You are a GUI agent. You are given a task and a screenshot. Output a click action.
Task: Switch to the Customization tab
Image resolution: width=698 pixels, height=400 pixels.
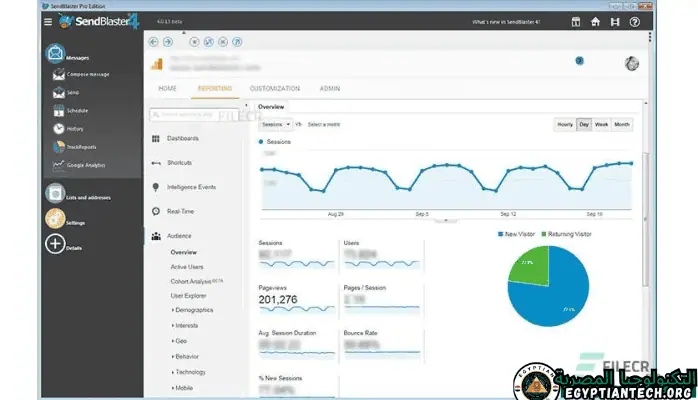(x=274, y=89)
